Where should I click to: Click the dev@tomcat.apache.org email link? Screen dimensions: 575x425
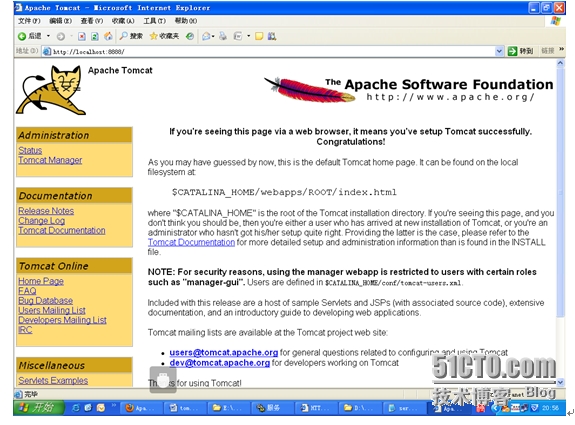click(220, 363)
